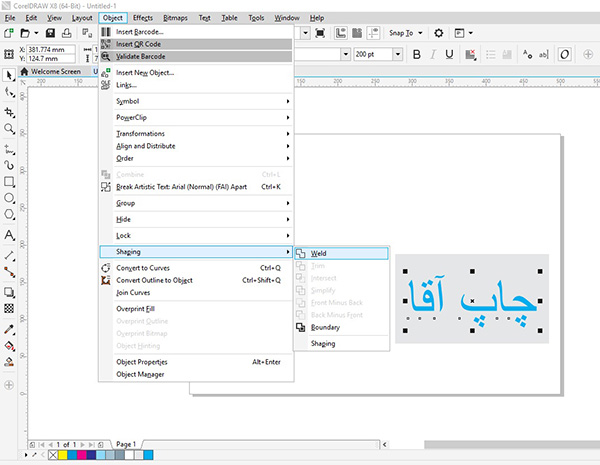Click the Full-screen preview icon

tap(320, 33)
